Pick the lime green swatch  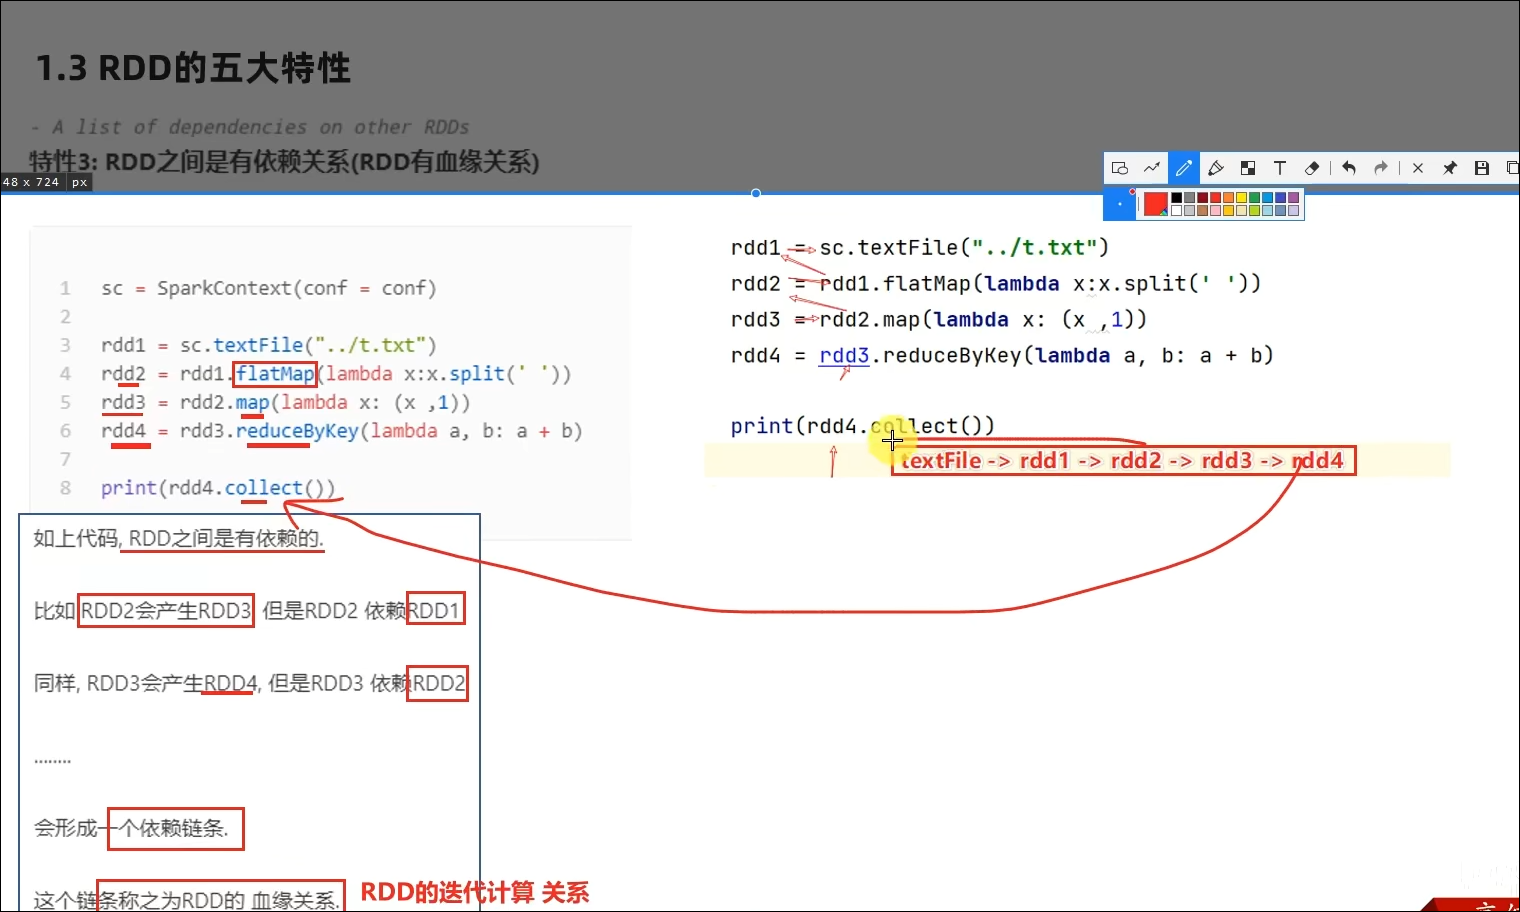[x=1255, y=211]
